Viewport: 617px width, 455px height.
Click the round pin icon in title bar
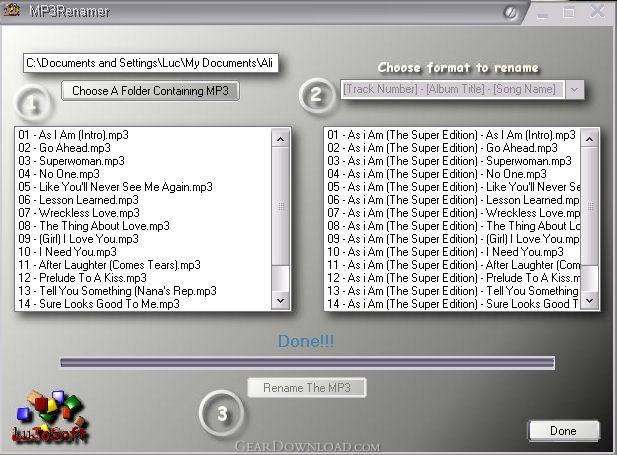511,13
